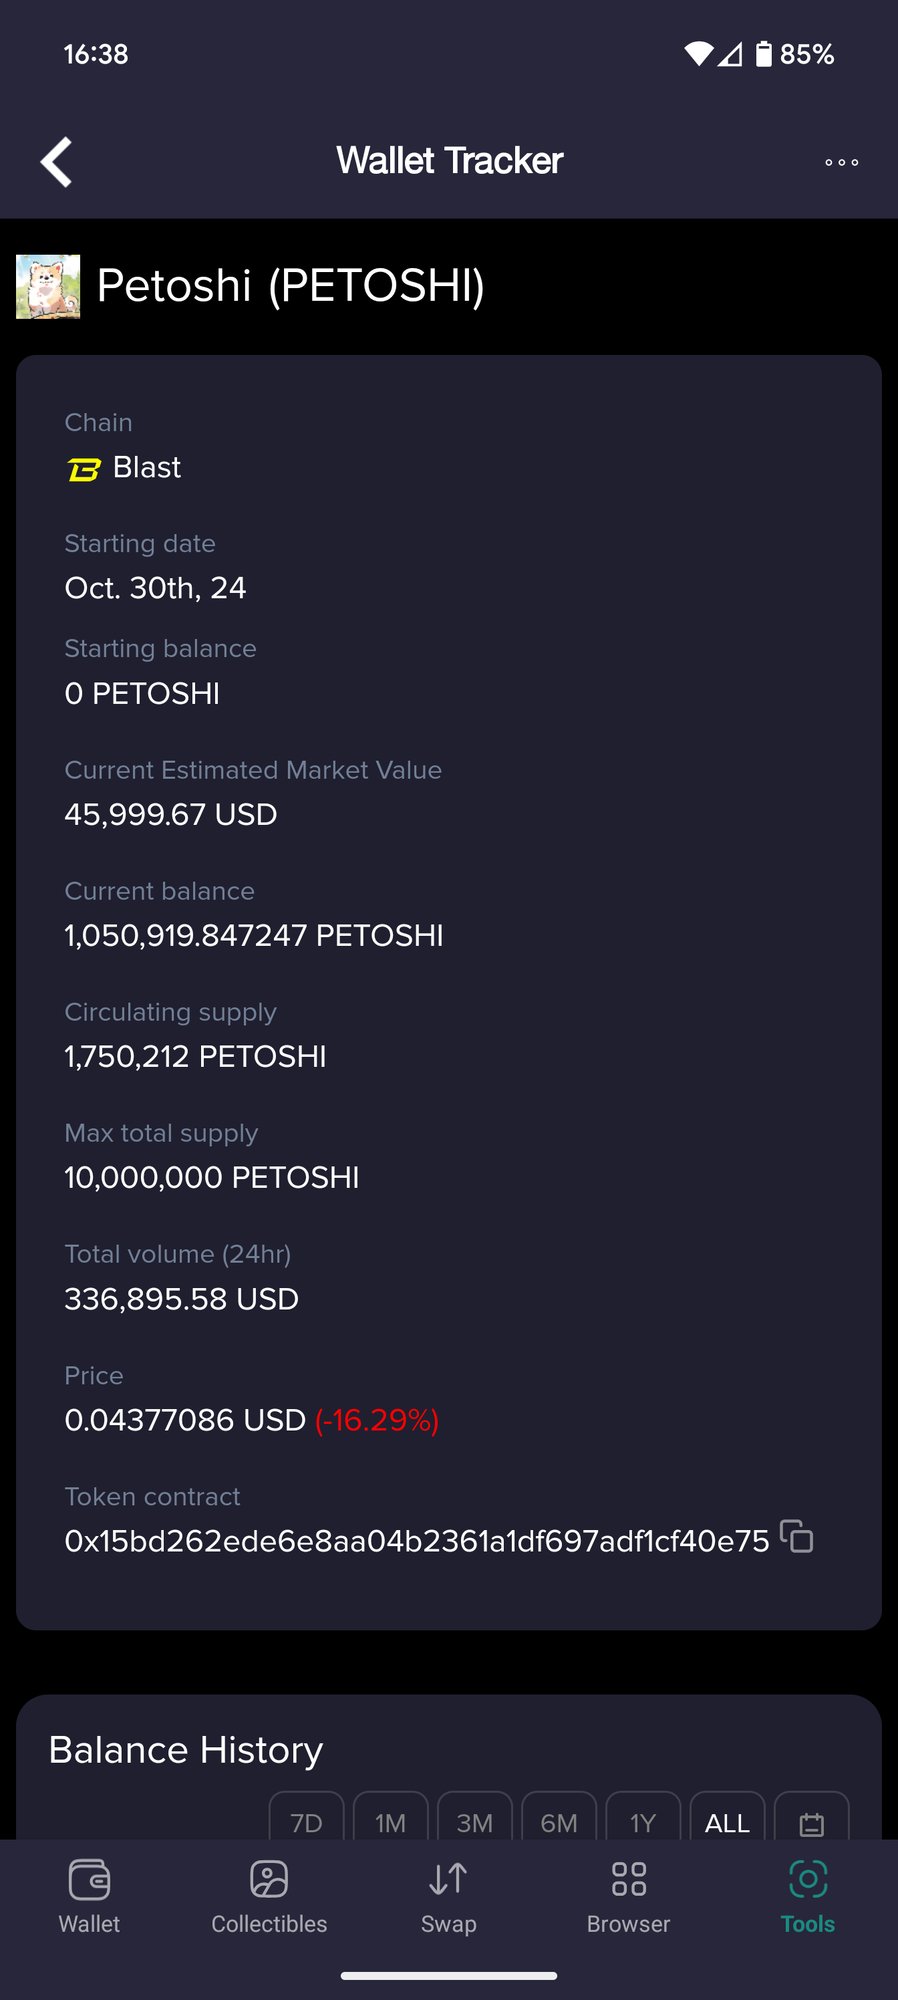Select the 7D balance history range

pos(306,1821)
